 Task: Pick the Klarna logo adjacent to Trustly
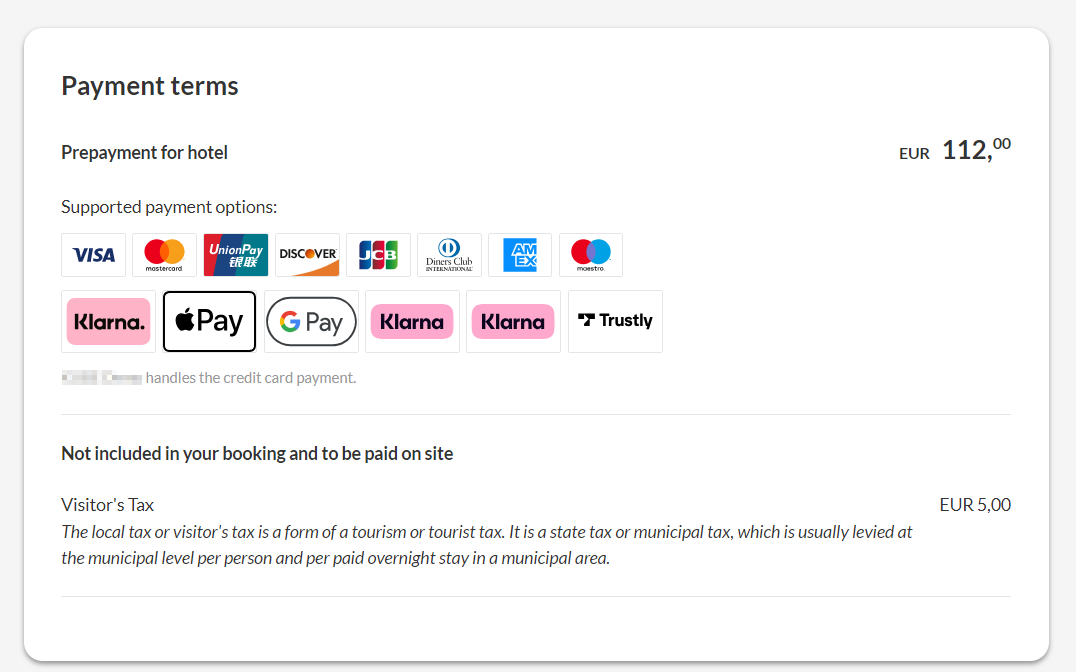pyautogui.click(x=513, y=322)
